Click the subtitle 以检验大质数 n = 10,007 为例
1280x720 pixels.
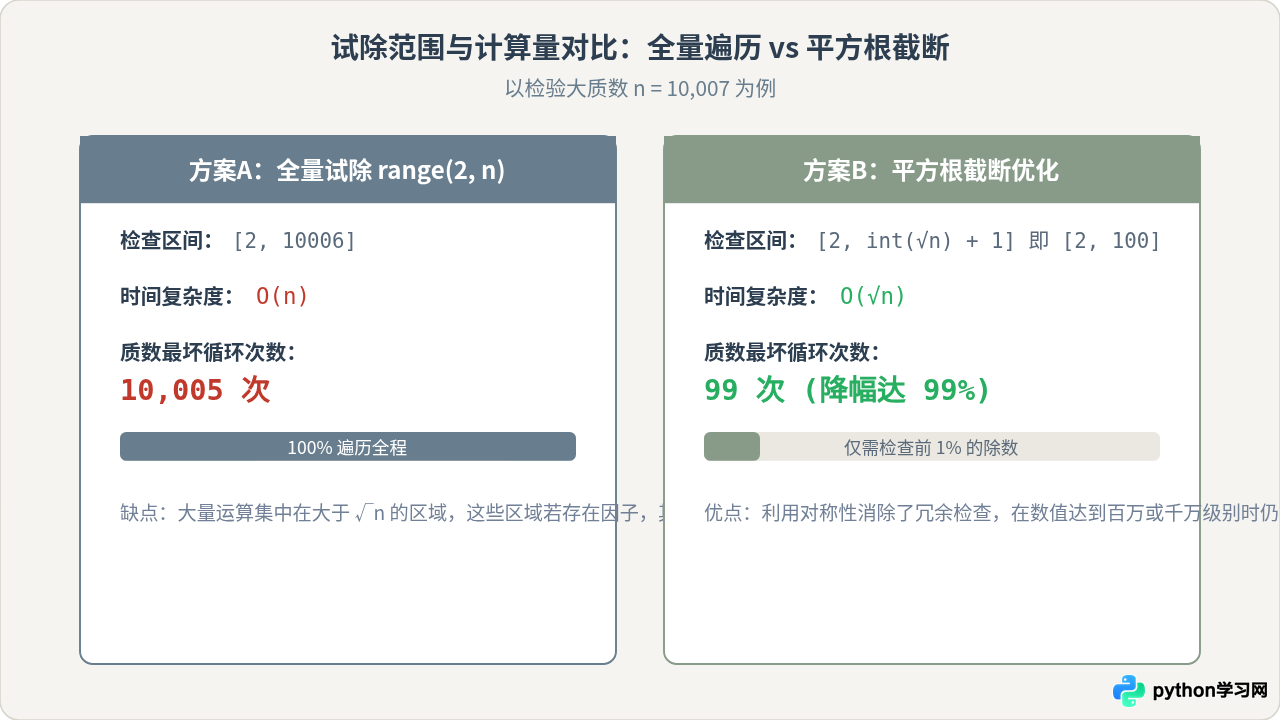(640, 88)
